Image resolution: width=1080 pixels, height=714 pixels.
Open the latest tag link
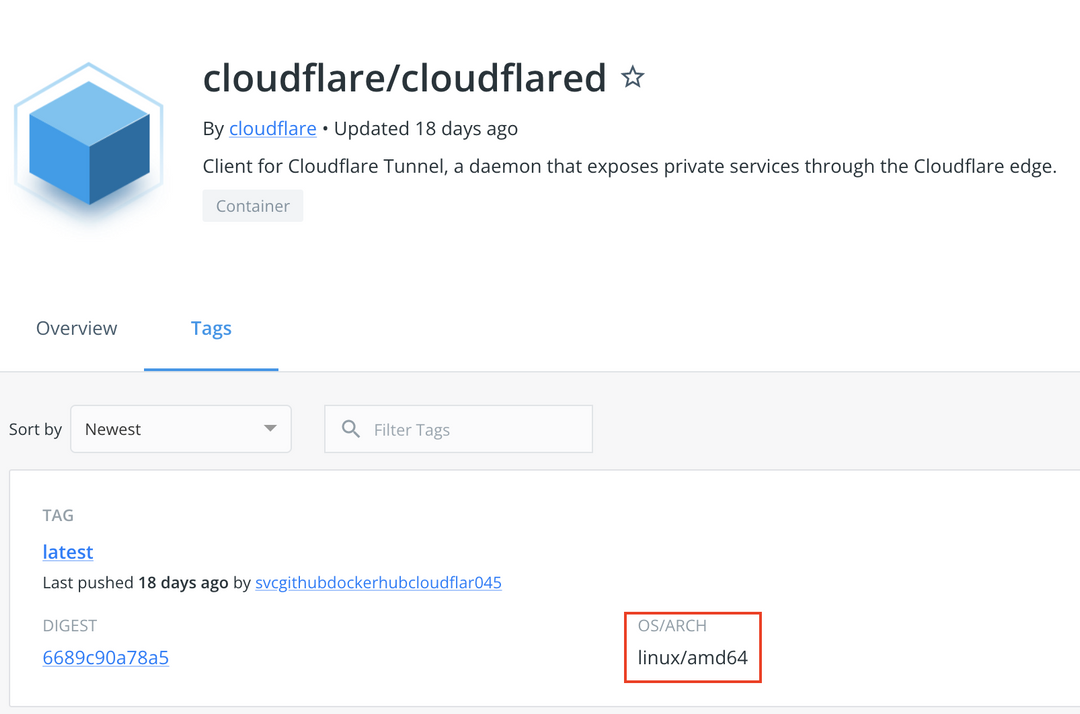pyautogui.click(x=68, y=552)
